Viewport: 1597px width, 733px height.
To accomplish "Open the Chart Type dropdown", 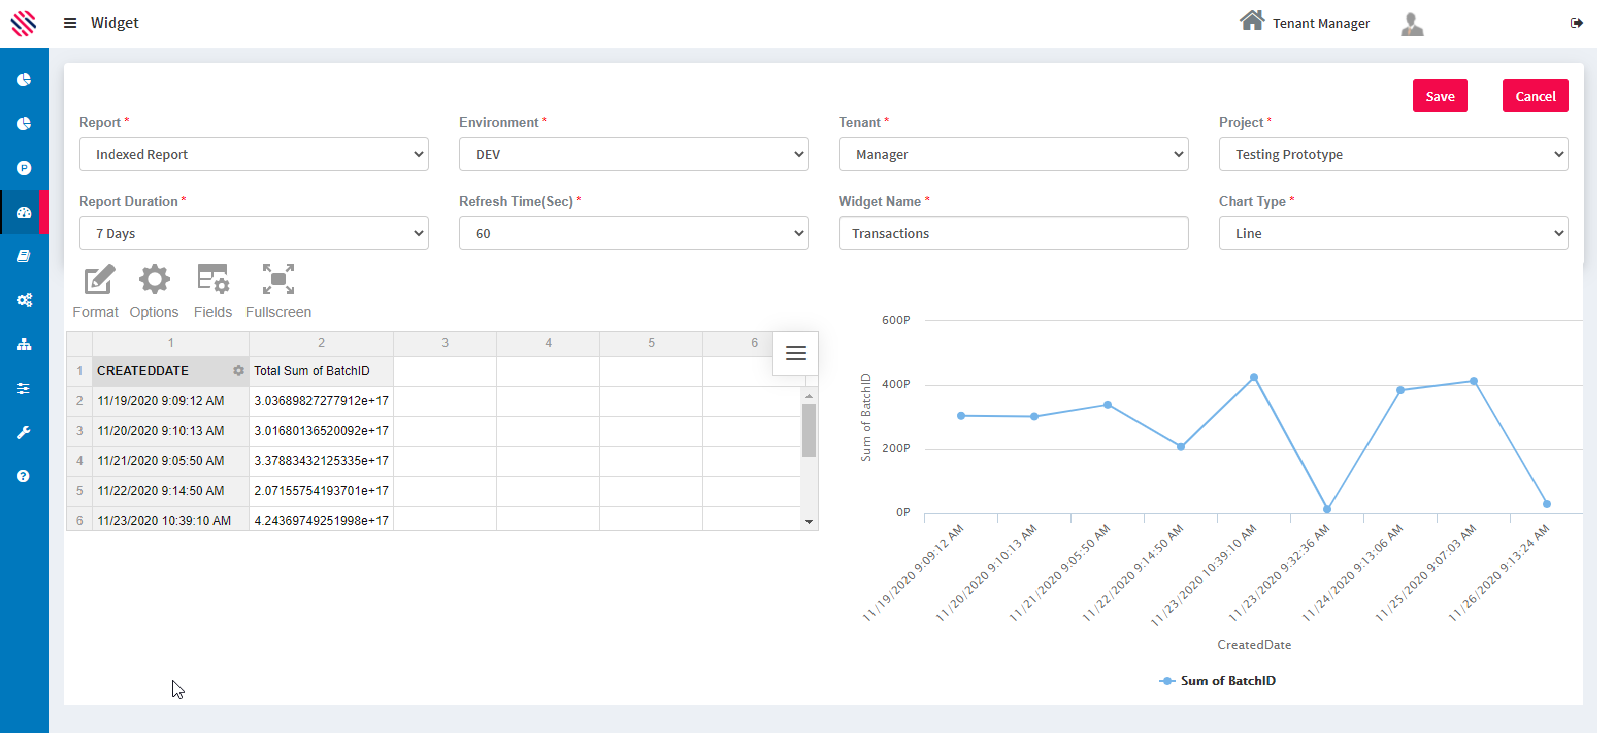I will coord(1393,233).
